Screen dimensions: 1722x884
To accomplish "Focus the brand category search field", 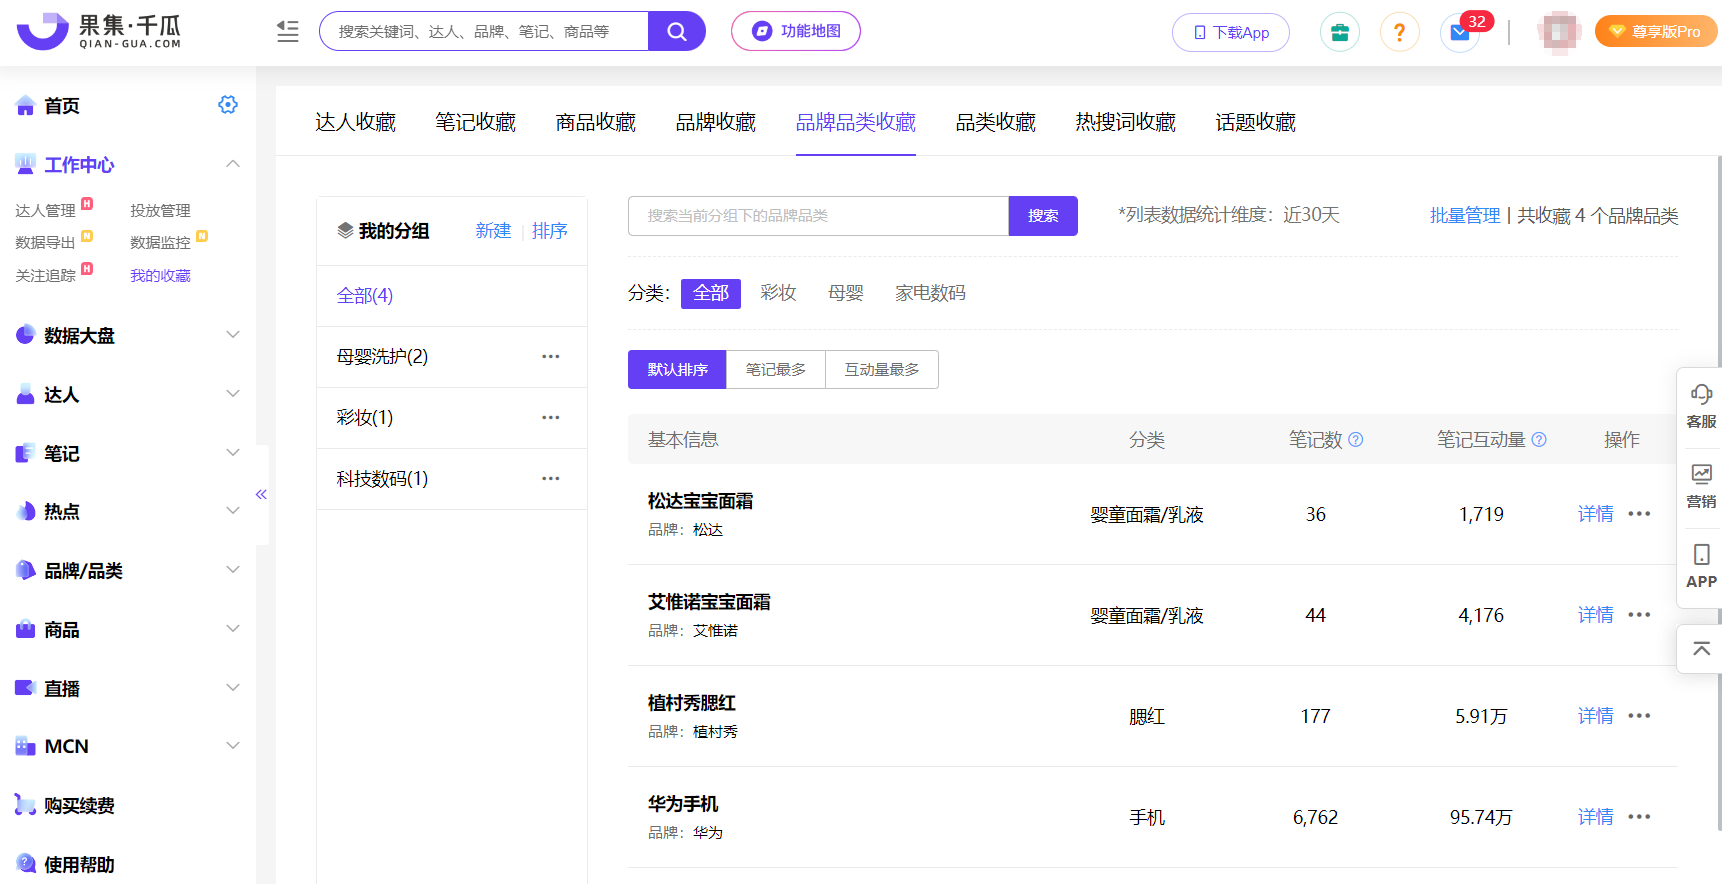I will coord(818,216).
